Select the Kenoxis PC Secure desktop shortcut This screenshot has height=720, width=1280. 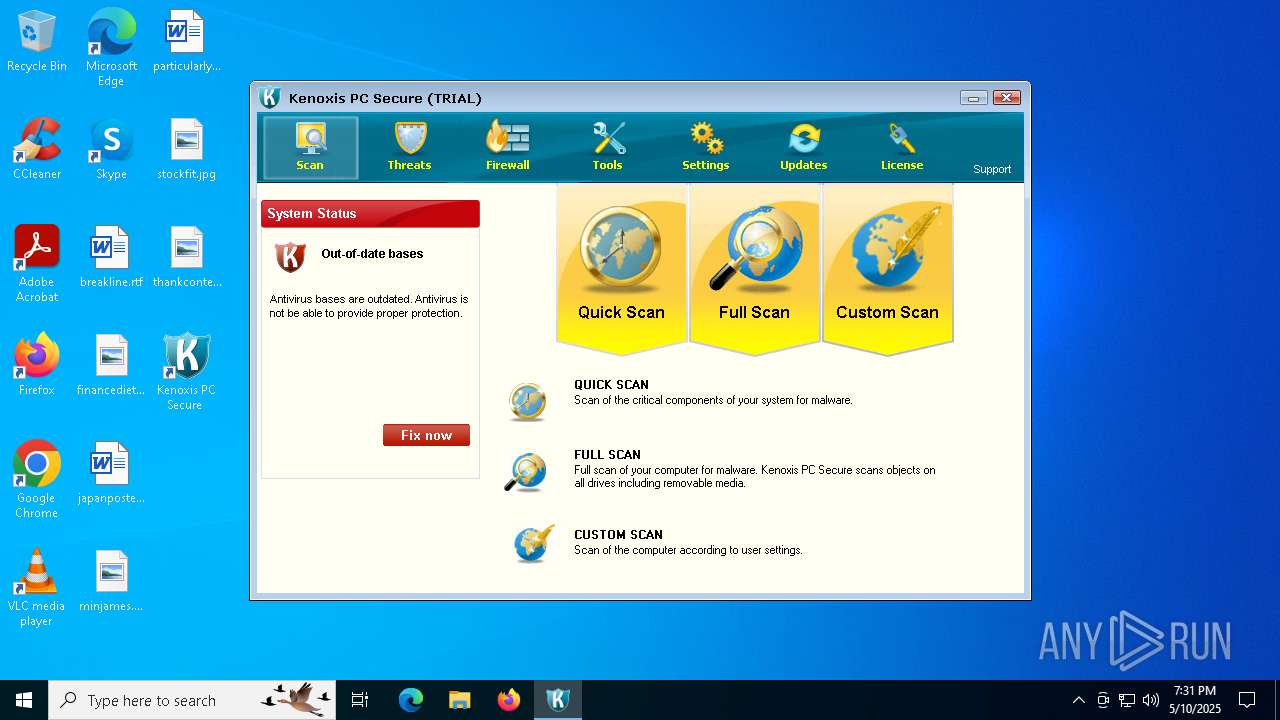pyautogui.click(x=186, y=372)
